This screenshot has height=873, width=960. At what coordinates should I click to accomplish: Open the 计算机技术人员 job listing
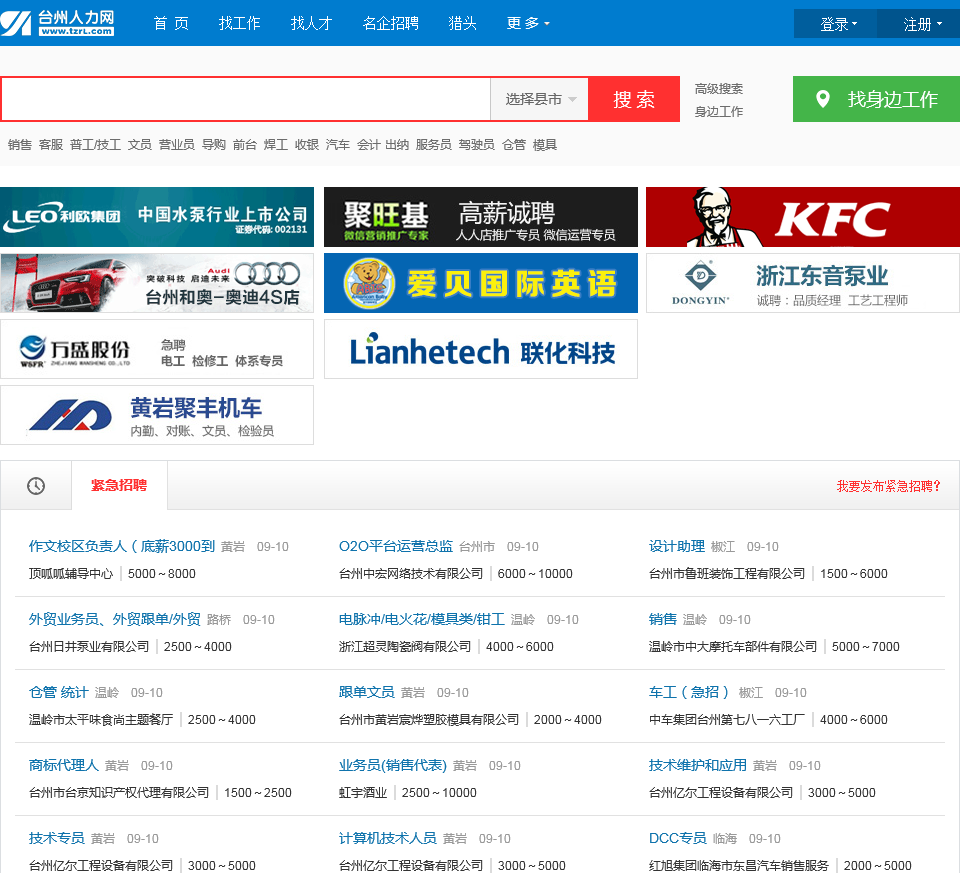pyautogui.click(x=388, y=838)
